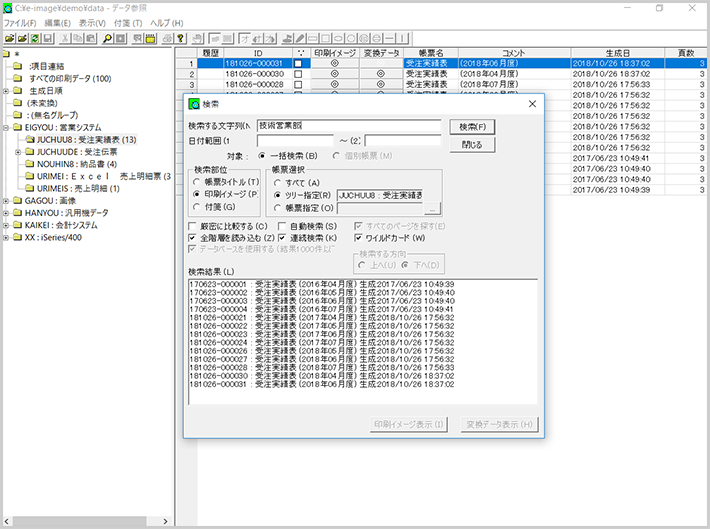Viewport: 710px width, 529px height.
Task: Click the converted data icon in first row
Action: [x=380, y=63]
